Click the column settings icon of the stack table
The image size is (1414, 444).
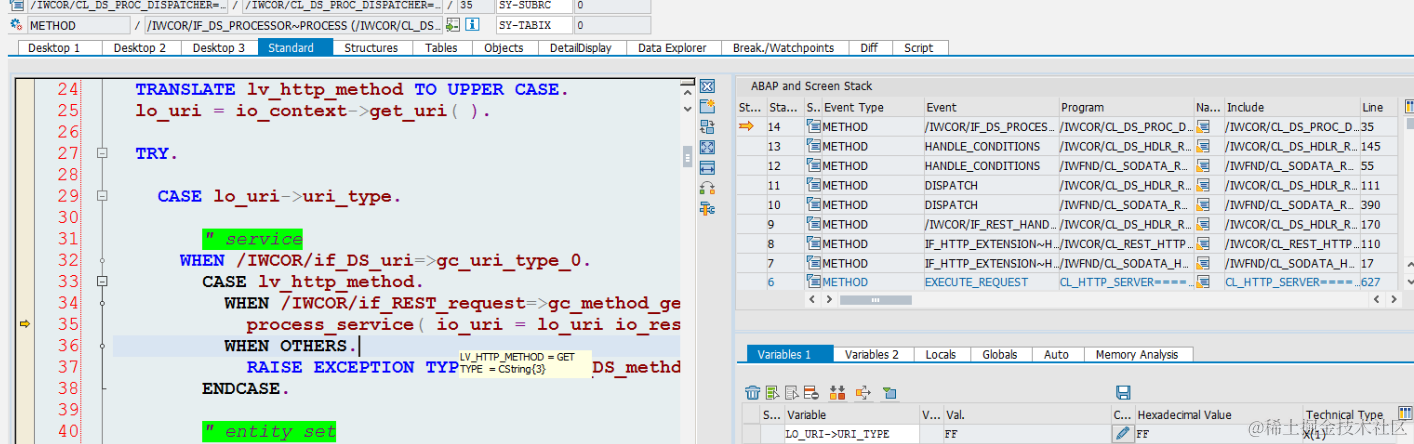click(1408, 107)
